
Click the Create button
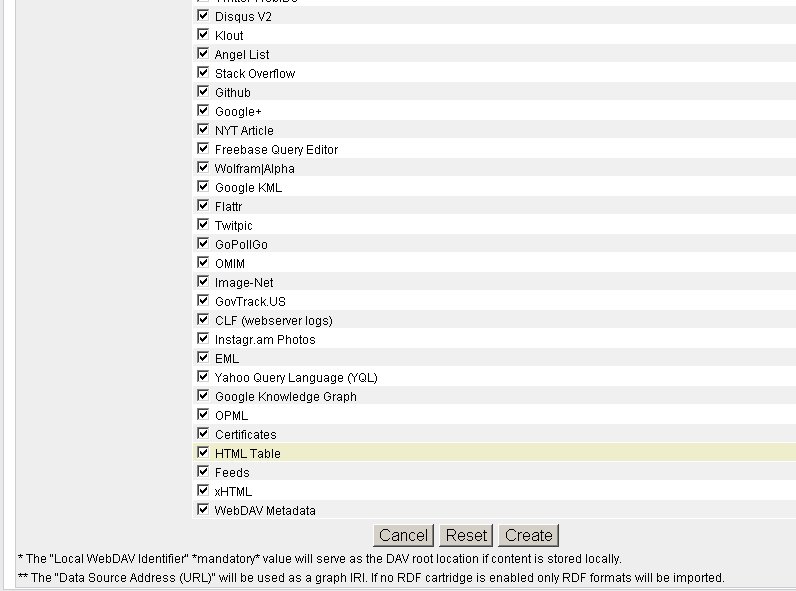(x=529, y=535)
